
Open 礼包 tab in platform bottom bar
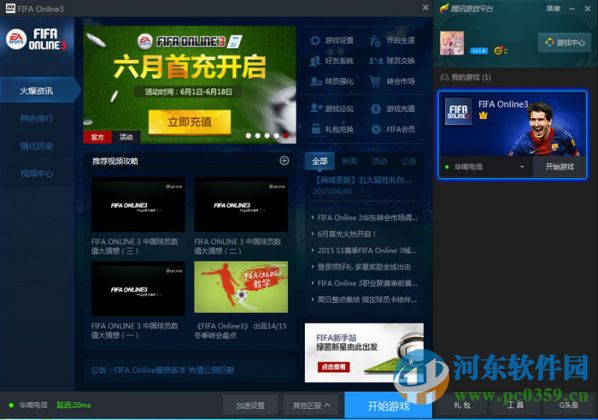(x=462, y=405)
